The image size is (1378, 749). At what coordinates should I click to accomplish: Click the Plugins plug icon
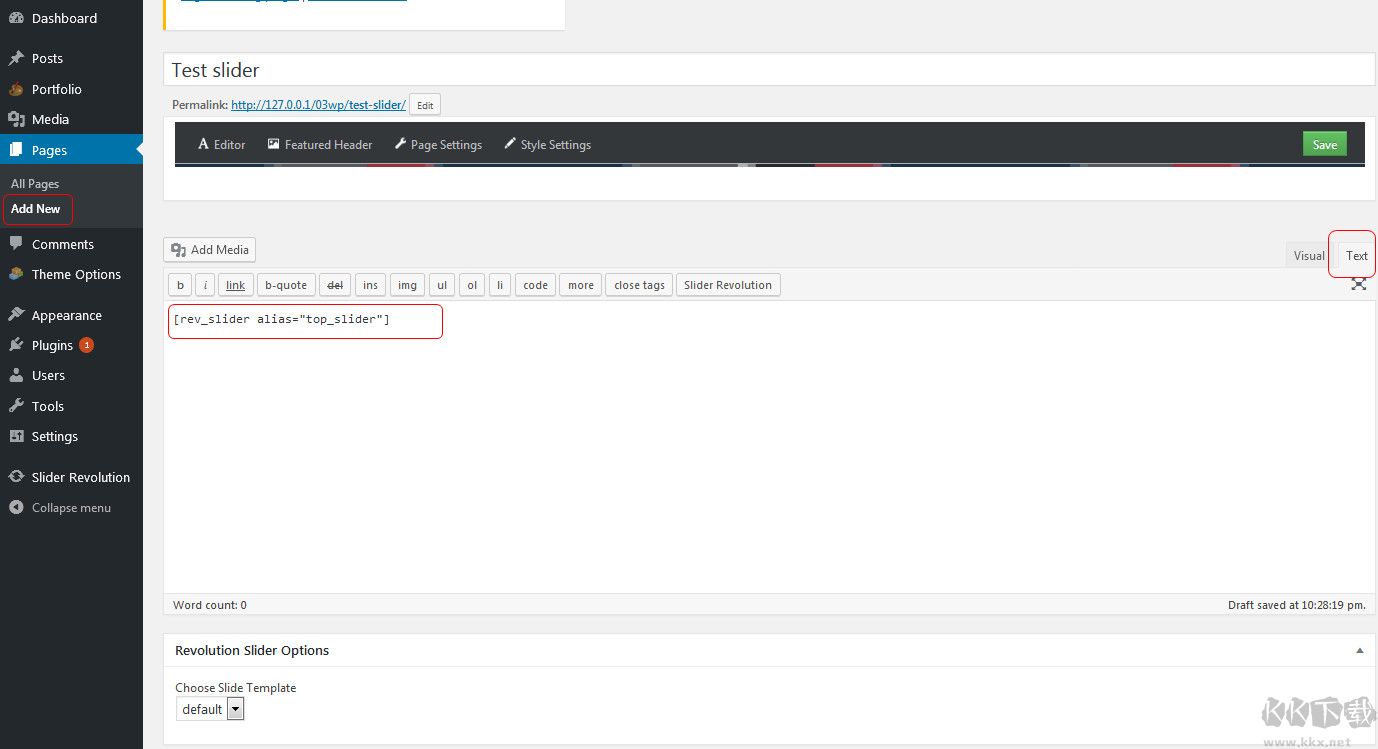16,345
